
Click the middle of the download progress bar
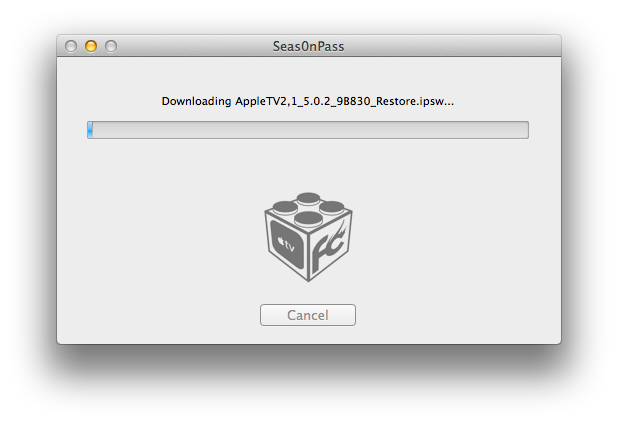click(x=308, y=130)
